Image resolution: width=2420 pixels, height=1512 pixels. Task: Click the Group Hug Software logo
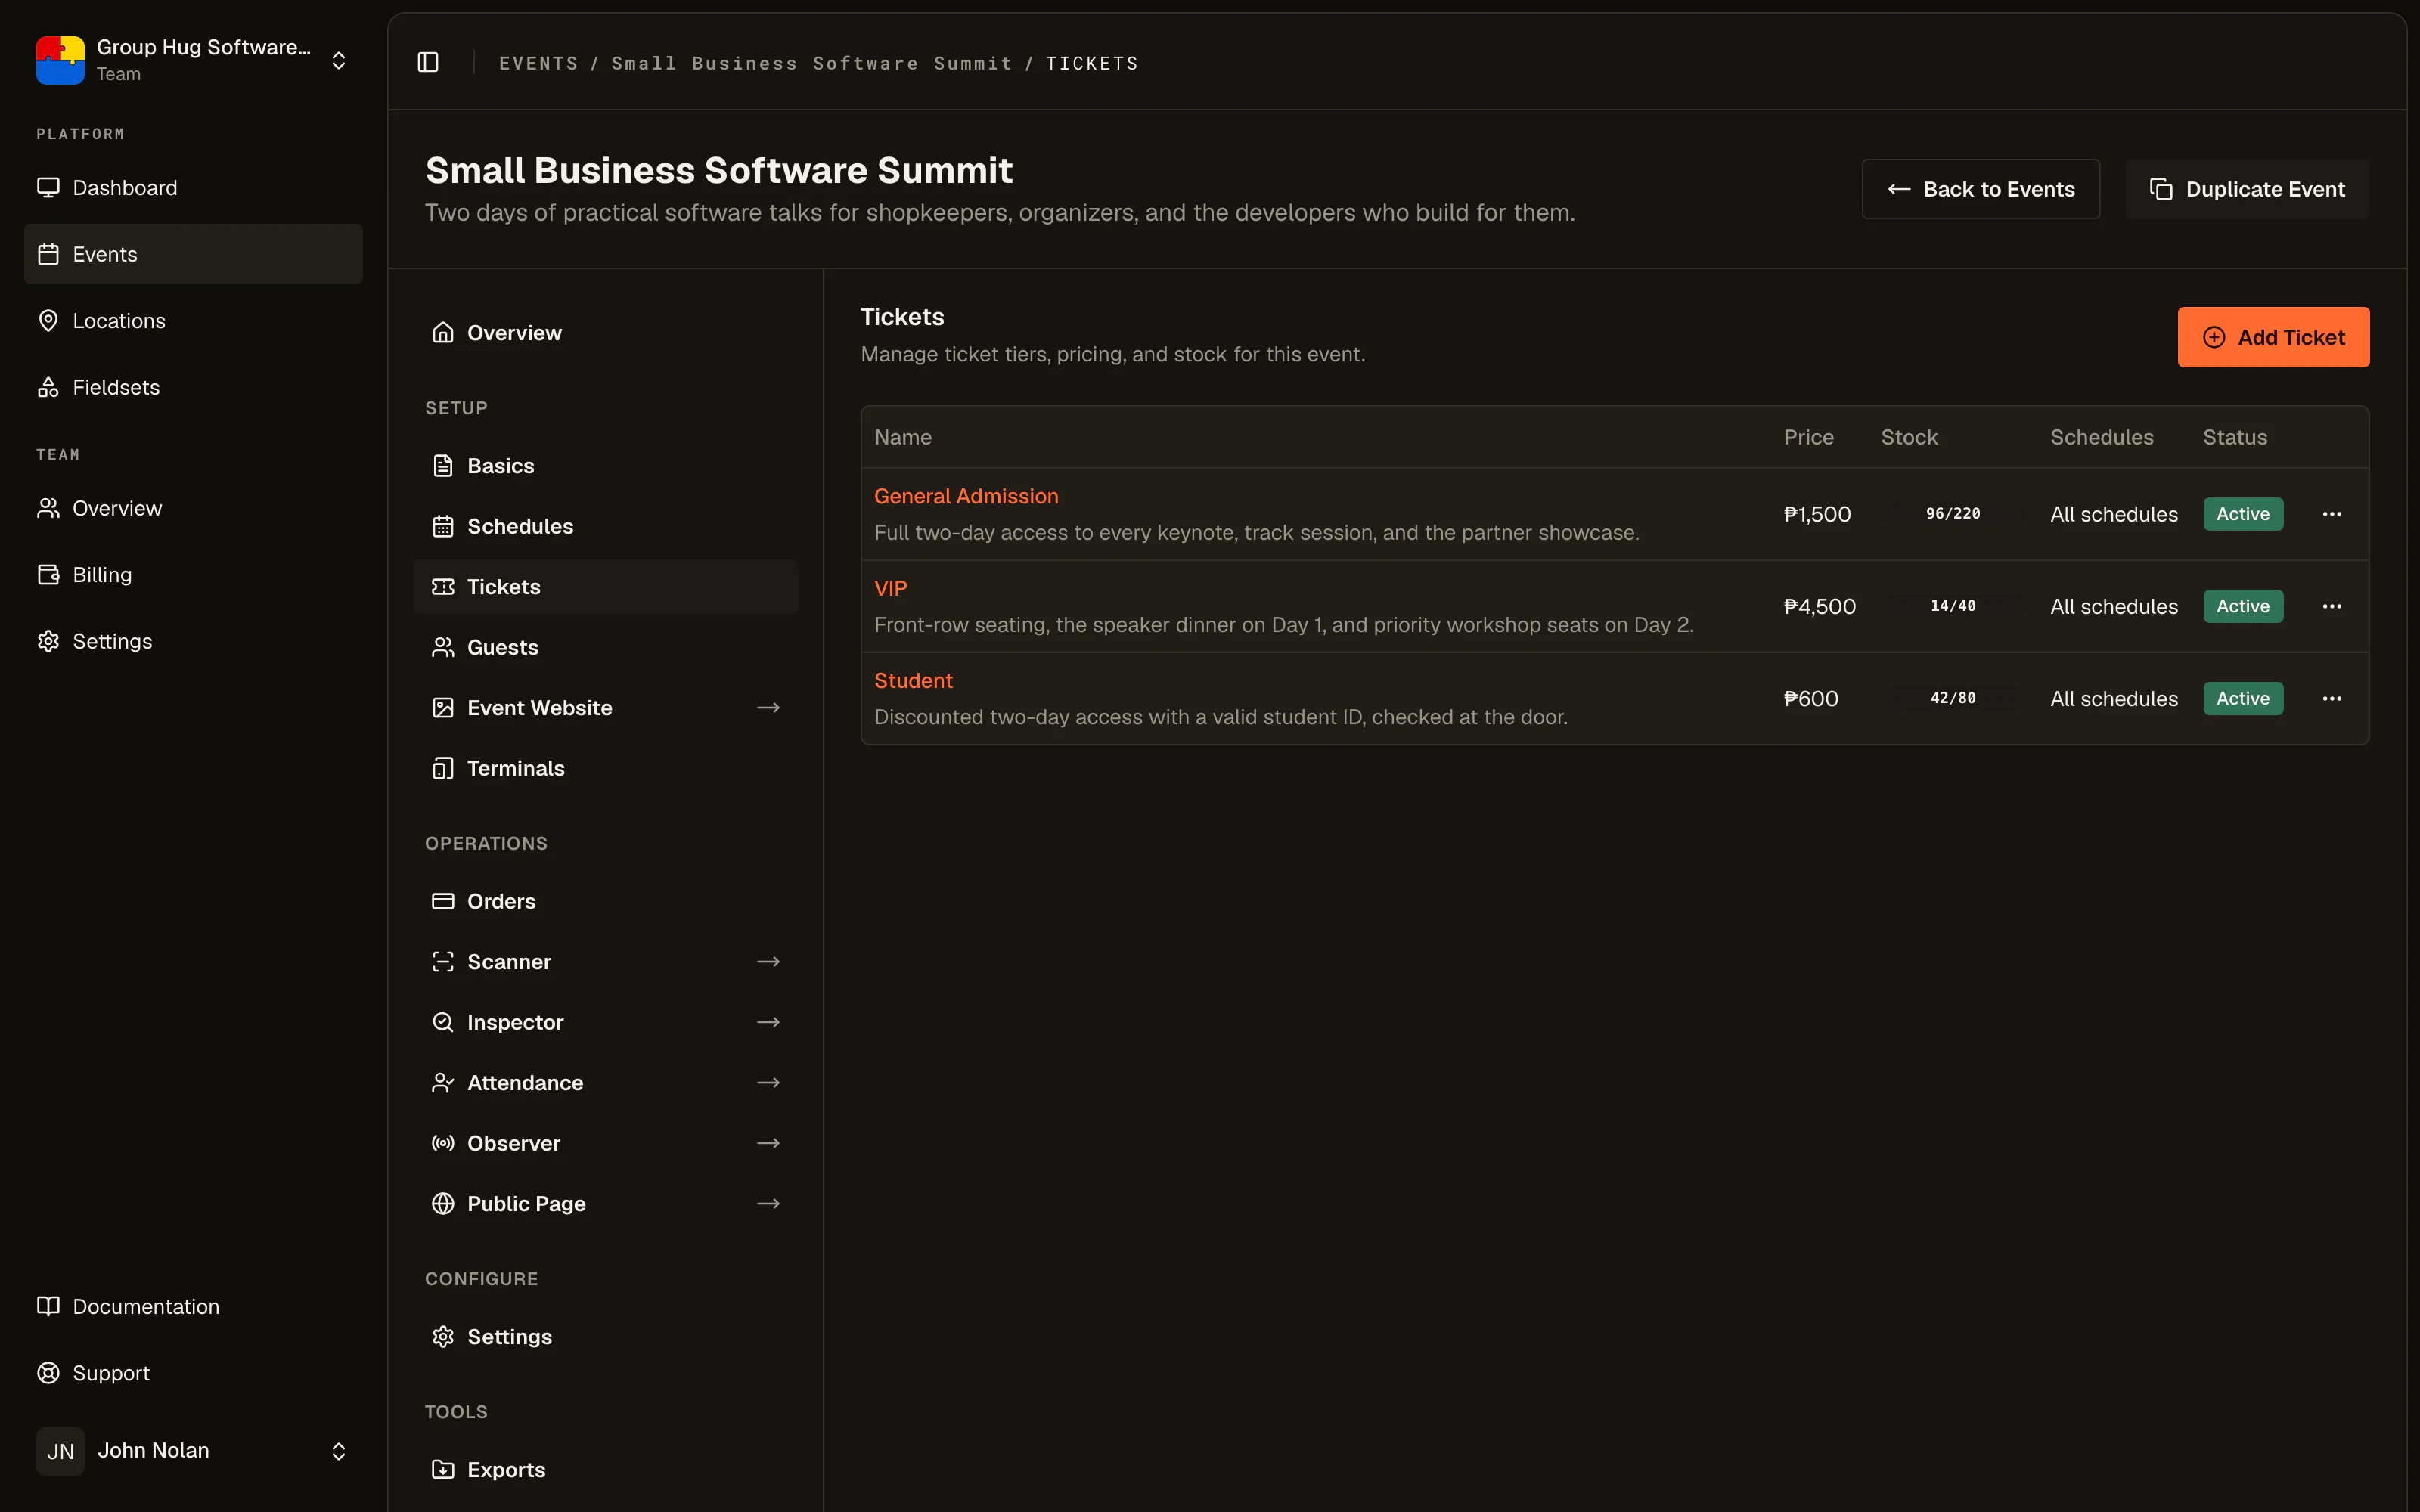pos(60,60)
